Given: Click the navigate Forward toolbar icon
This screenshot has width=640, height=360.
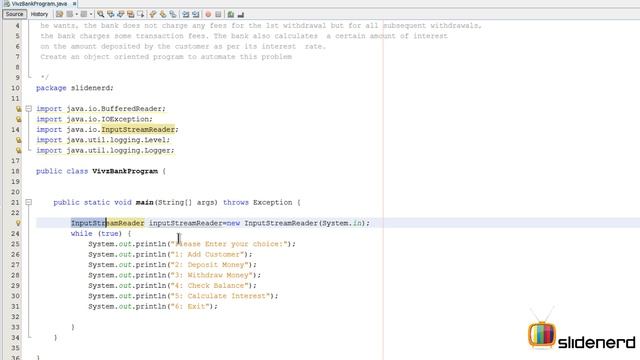Looking at the screenshot, I should click(x=84, y=14).
